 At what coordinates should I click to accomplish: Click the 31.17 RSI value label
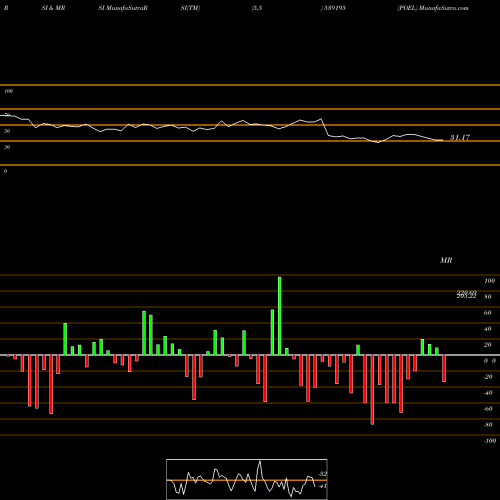(x=460, y=137)
